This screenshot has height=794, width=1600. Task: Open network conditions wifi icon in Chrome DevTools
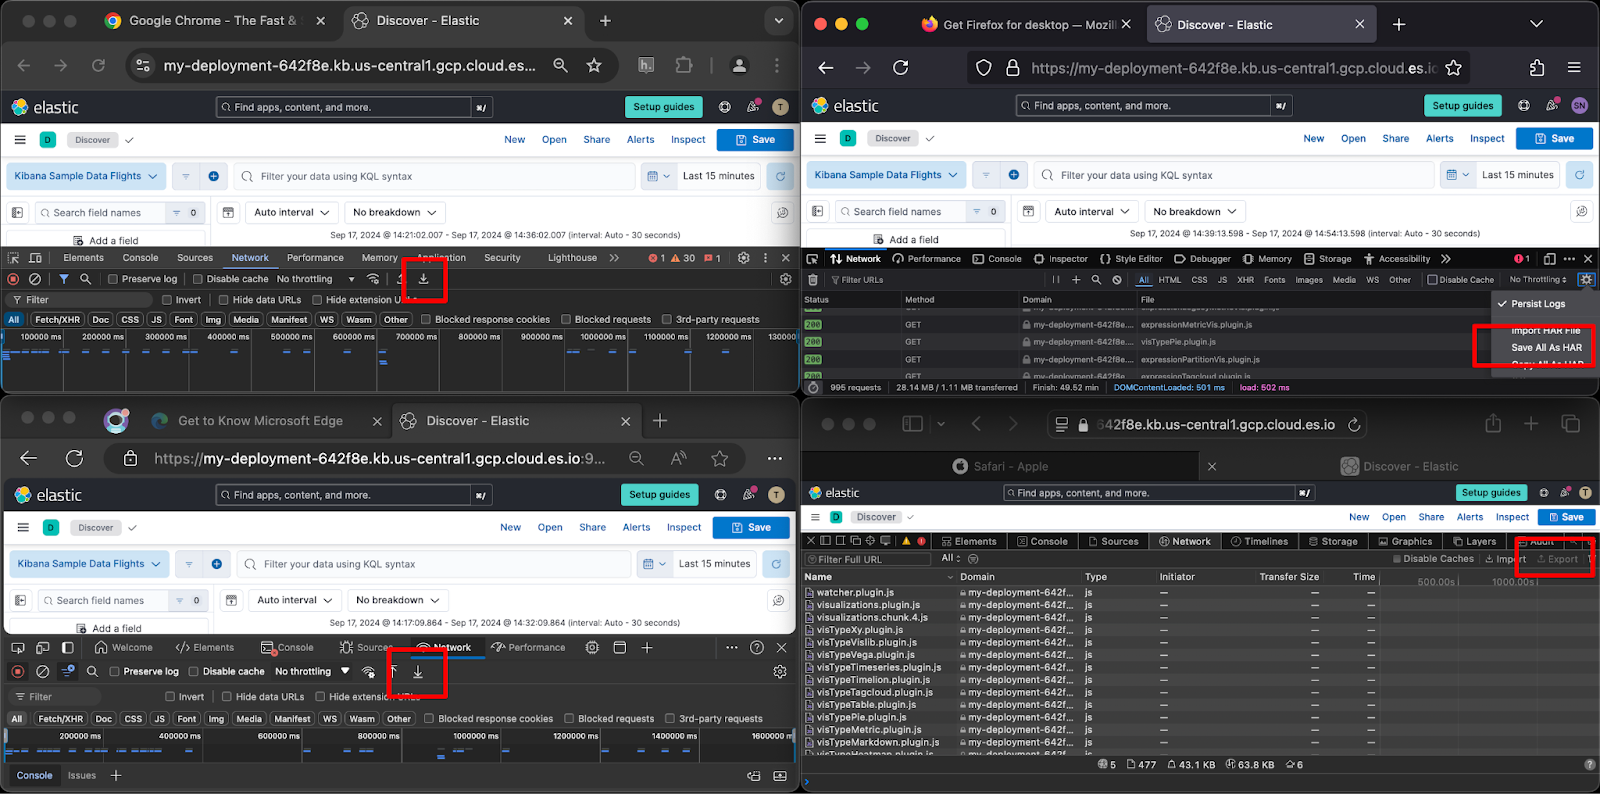(373, 279)
